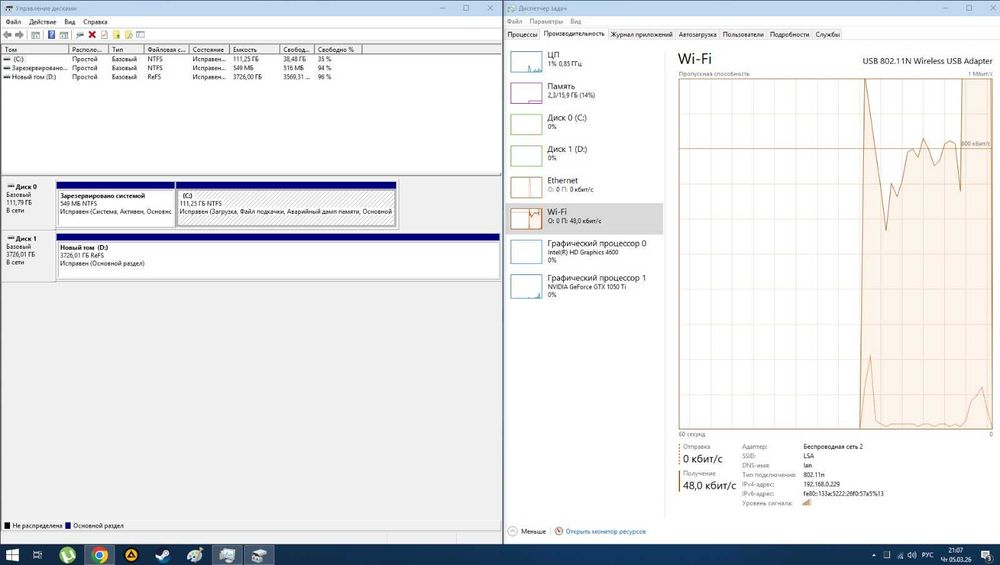Select the Зарезервировано volume row in list
The image size is (1000, 565).
[x=182, y=68]
